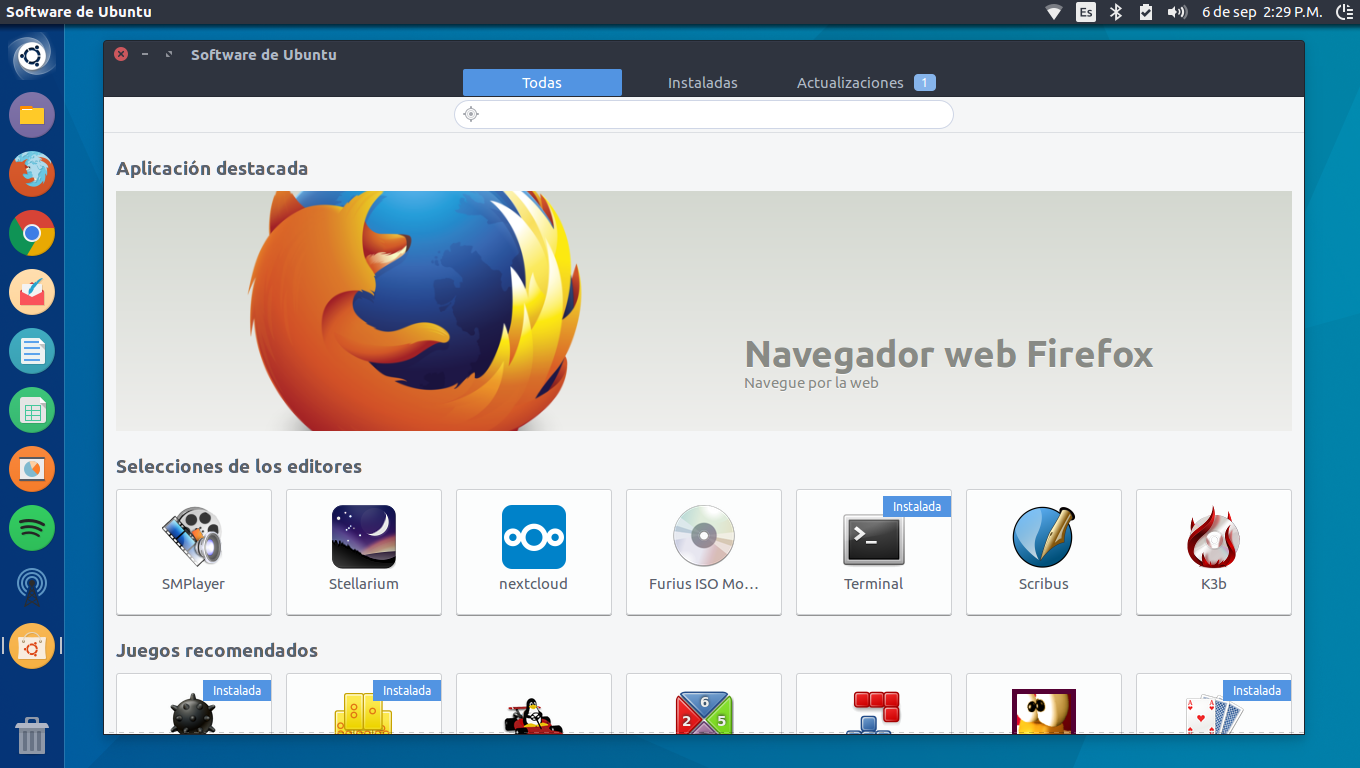This screenshot has width=1360, height=768.
Task: Open the K3b app tile
Action: pyautogui.click(x=1214, y=552)
